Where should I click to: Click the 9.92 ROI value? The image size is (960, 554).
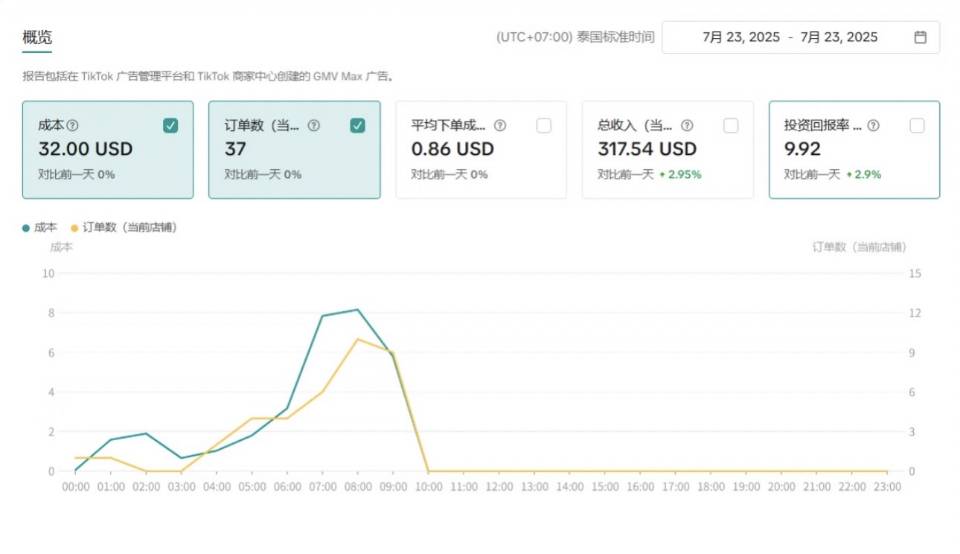(802, 149)
